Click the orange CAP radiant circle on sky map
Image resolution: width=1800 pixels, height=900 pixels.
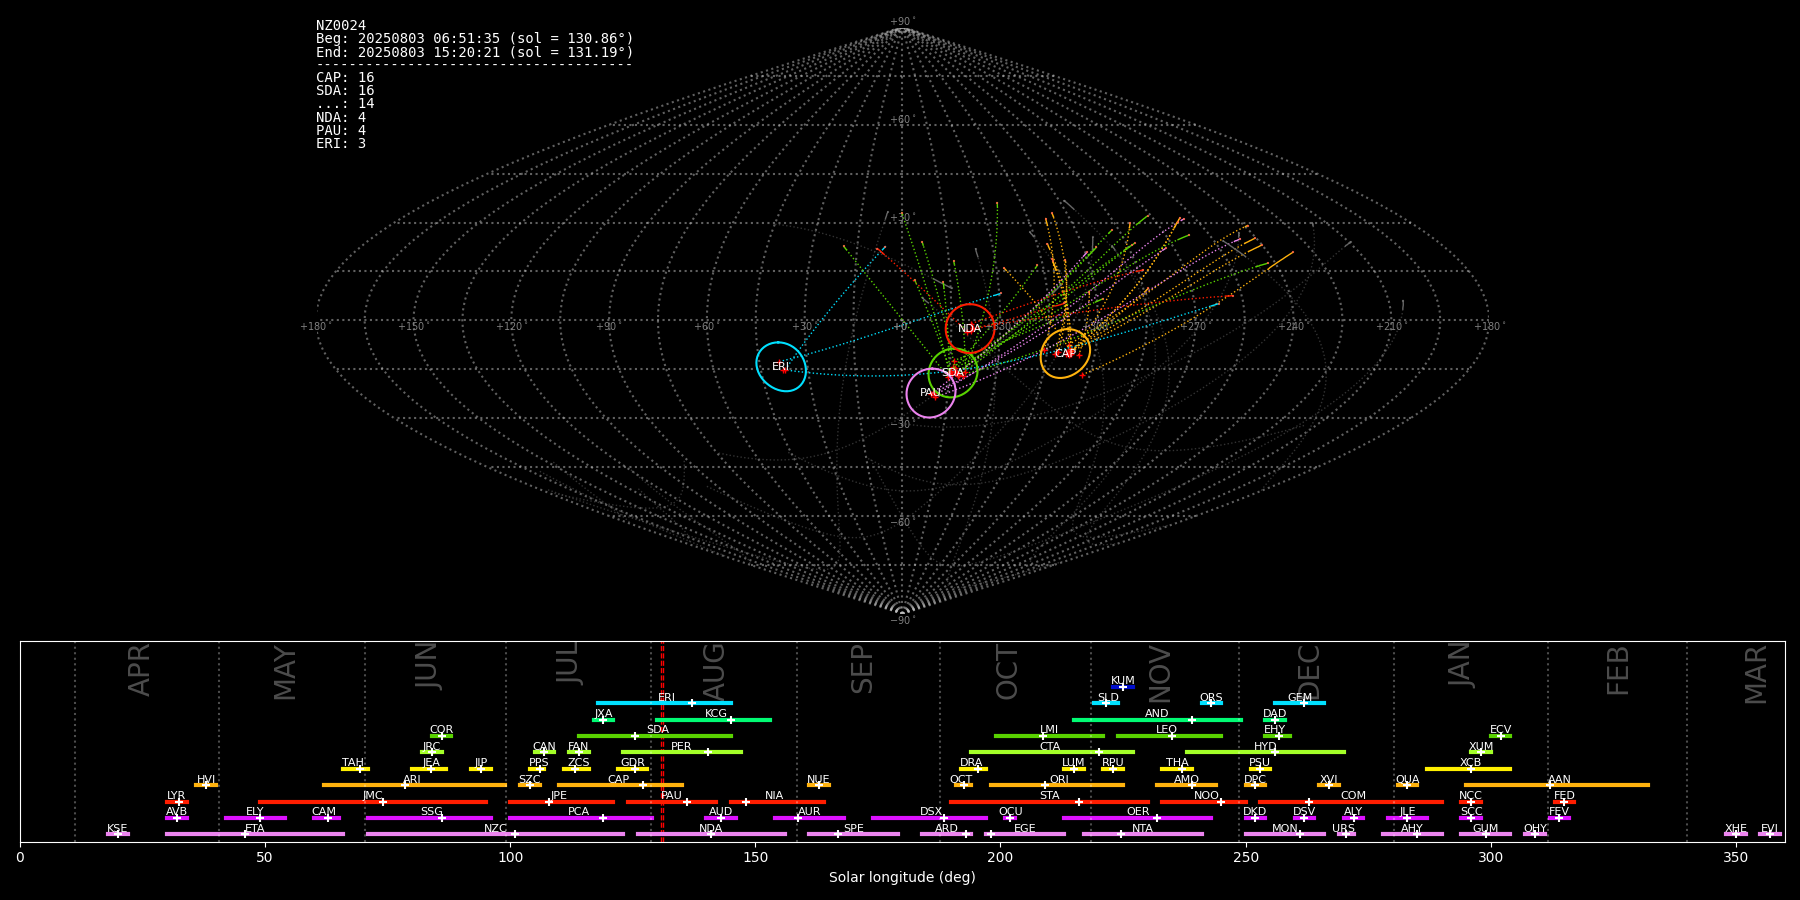point(1065,353)
